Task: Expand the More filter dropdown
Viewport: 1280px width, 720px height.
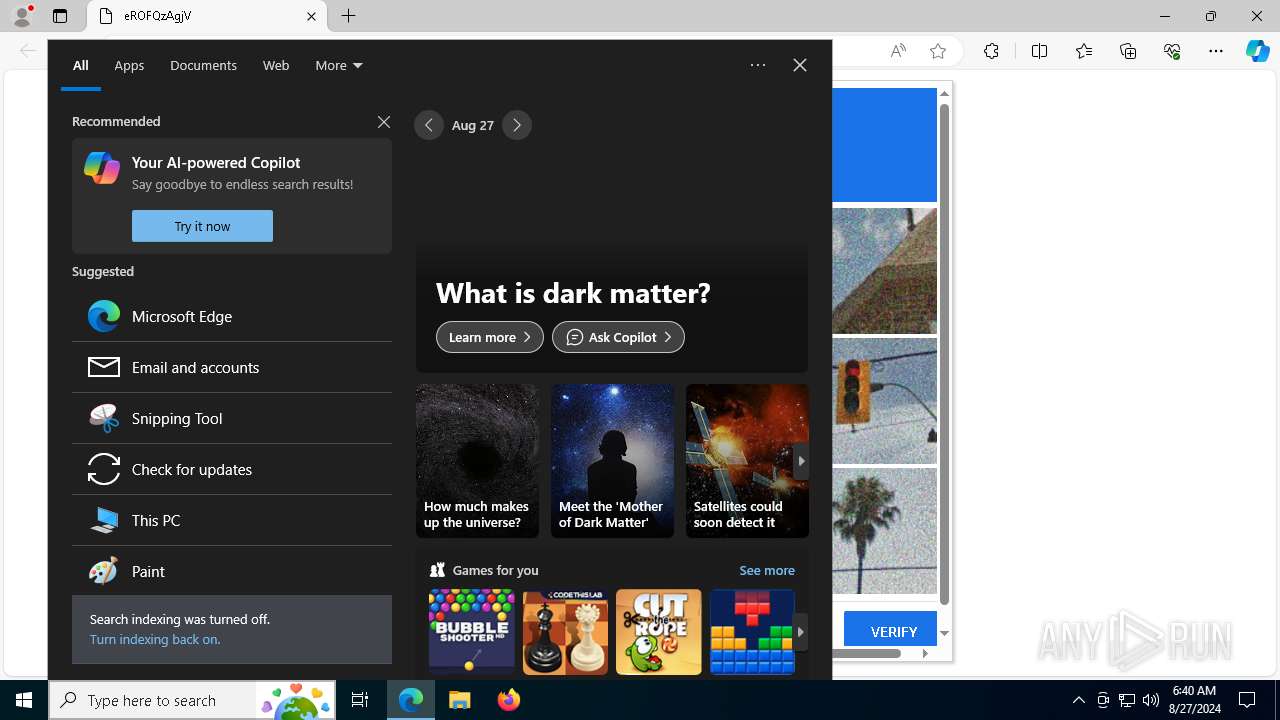Action: tap(339, 65)
